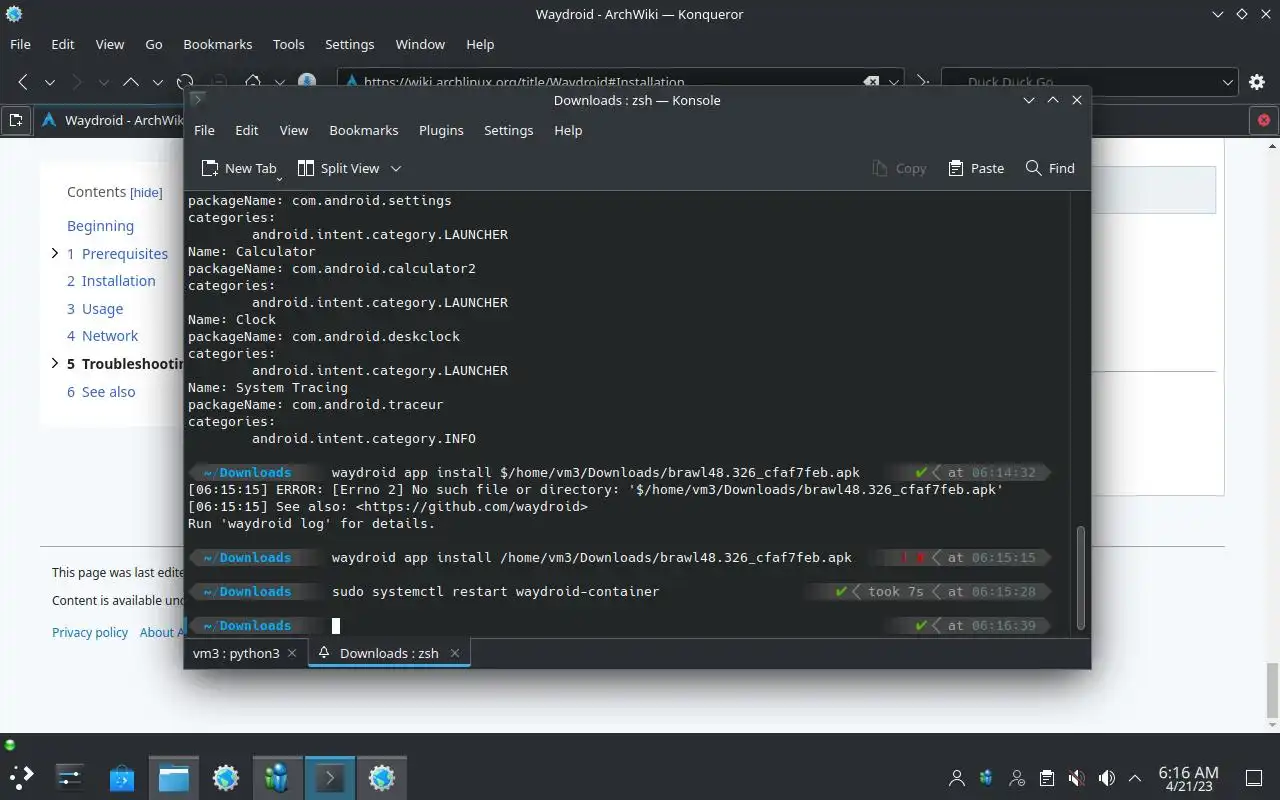Click muted audio tray icon
Viewport: 1280px width, 800px height.
click(1076, 778)
